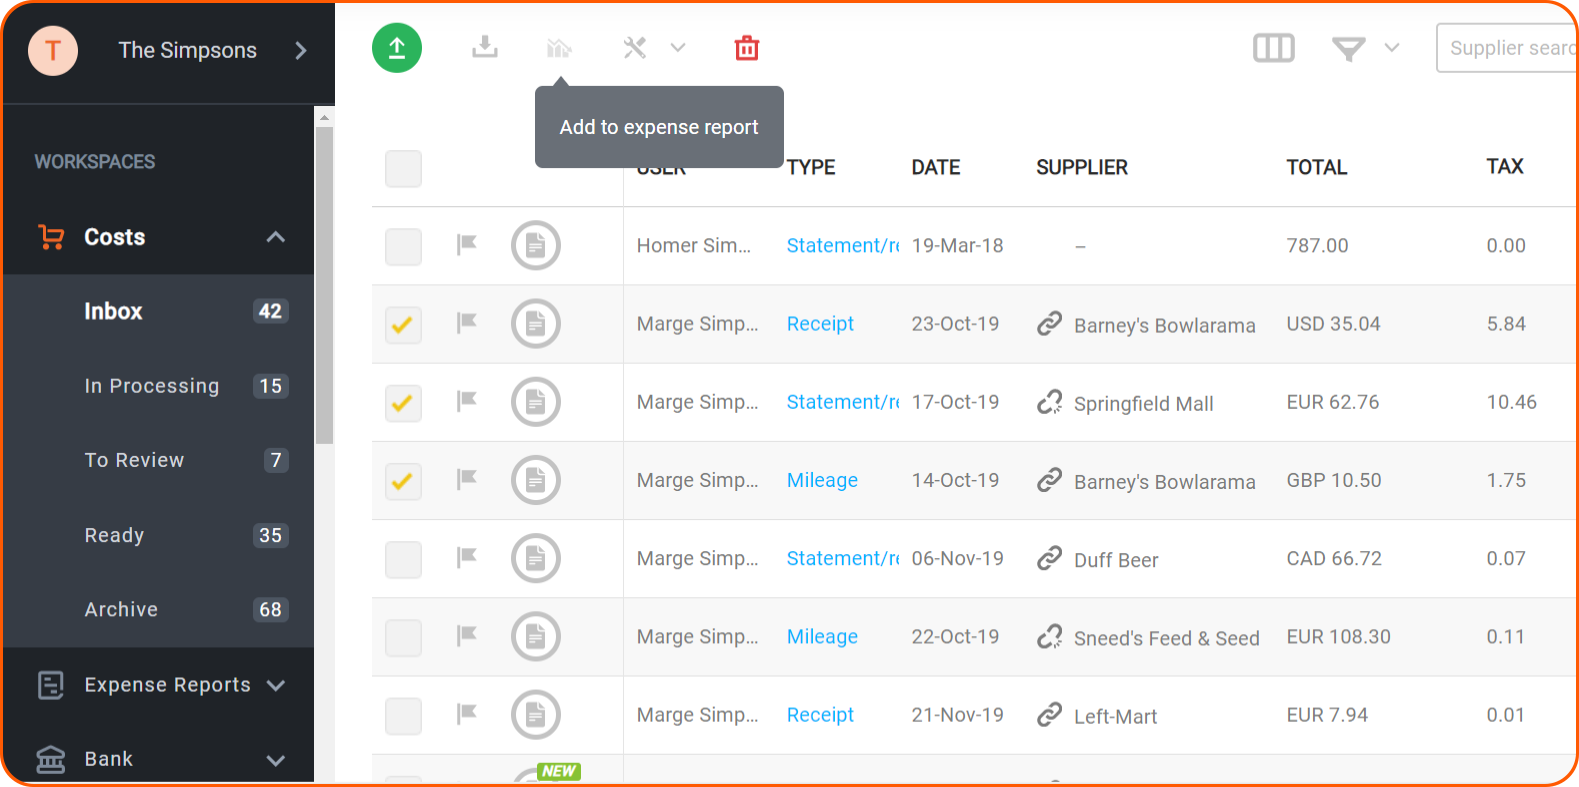This screenshot has width=1579, height=787.
Task: Sort by the TAX column header
Action: tap(1505, 166)
